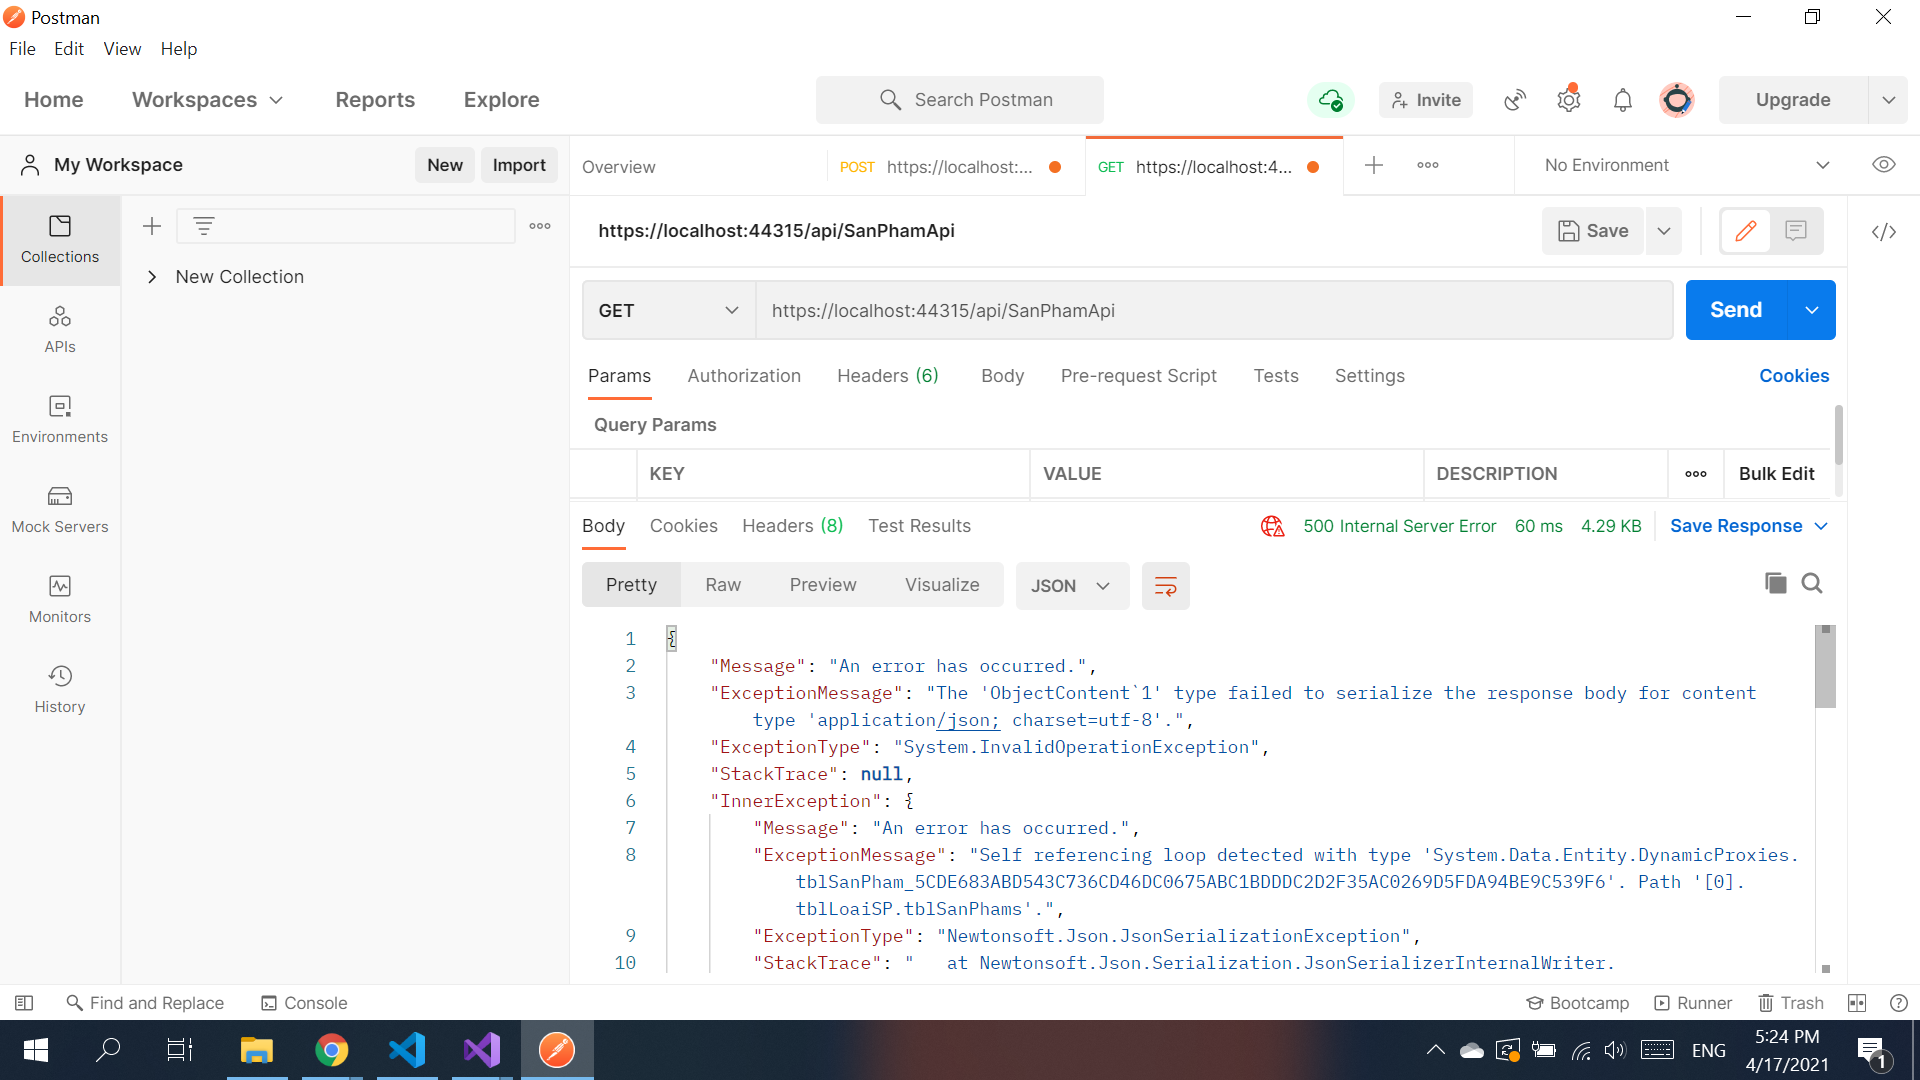1920x1080 pixels.
Task: Toggle two-pane layout icon in status bar
Action: [x=1857, y=1003]
